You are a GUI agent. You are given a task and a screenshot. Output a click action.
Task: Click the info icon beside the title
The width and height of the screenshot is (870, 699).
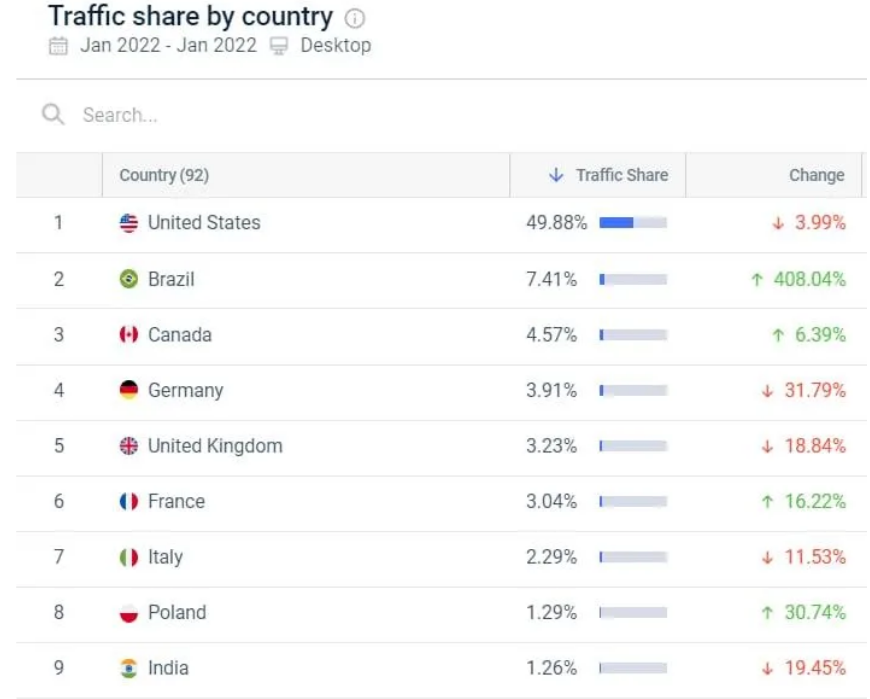355,18
